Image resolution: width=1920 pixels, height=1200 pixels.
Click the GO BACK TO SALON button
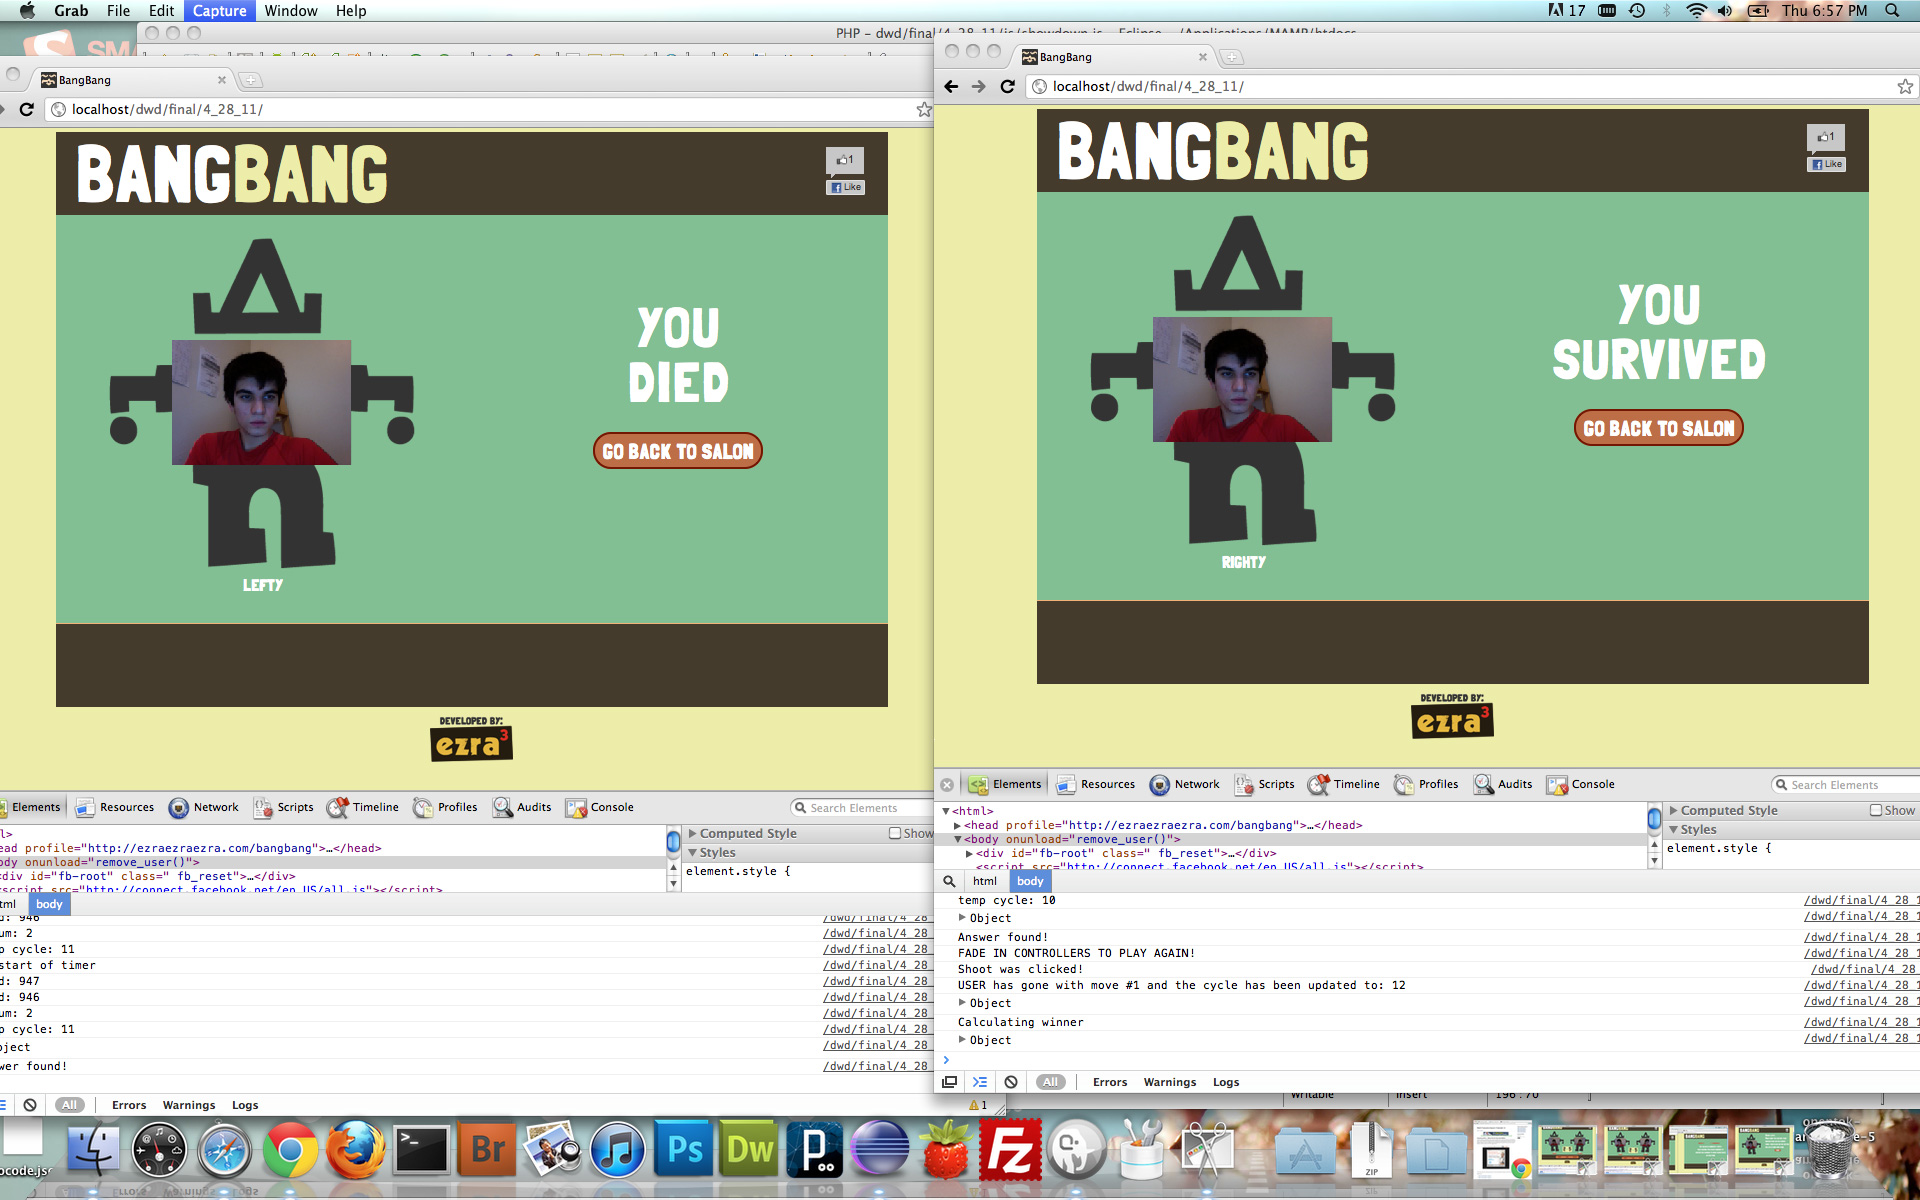click(1657, 427)
